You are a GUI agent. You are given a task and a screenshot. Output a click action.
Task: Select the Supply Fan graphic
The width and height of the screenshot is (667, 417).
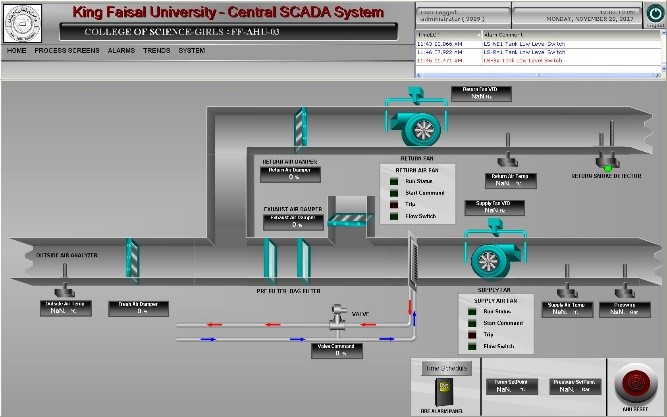pyautogui.click(x=495, y=249)
